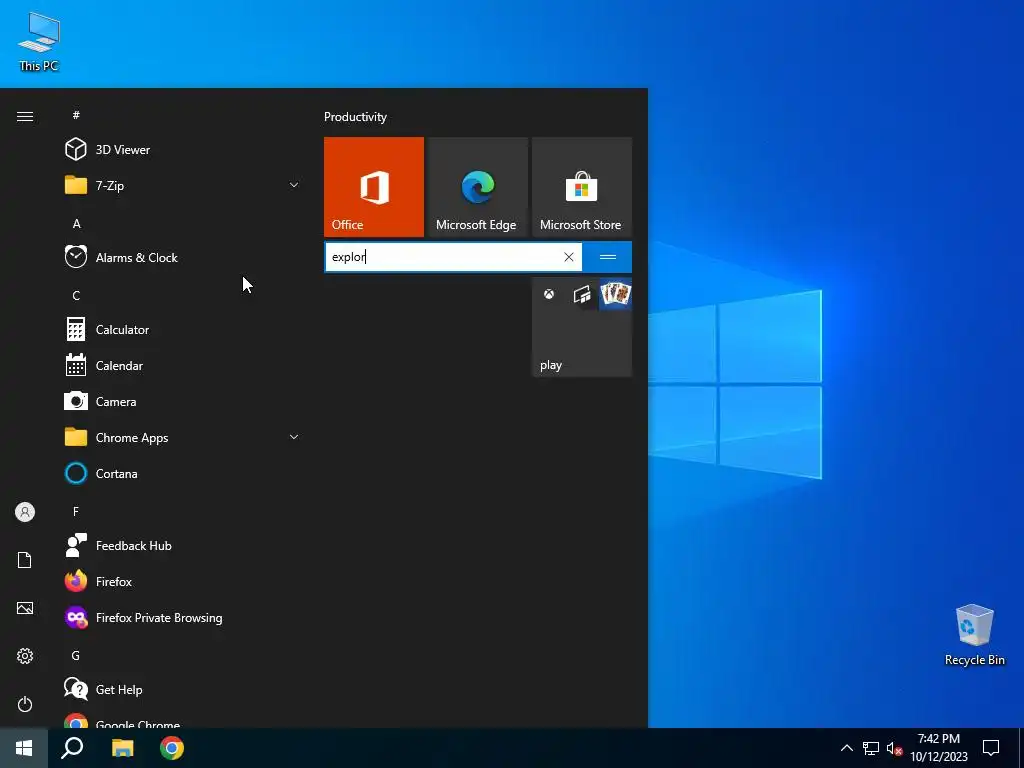Open the Calculator app
This screenshot has width=1024, height=768.
[x=183, y=329]
